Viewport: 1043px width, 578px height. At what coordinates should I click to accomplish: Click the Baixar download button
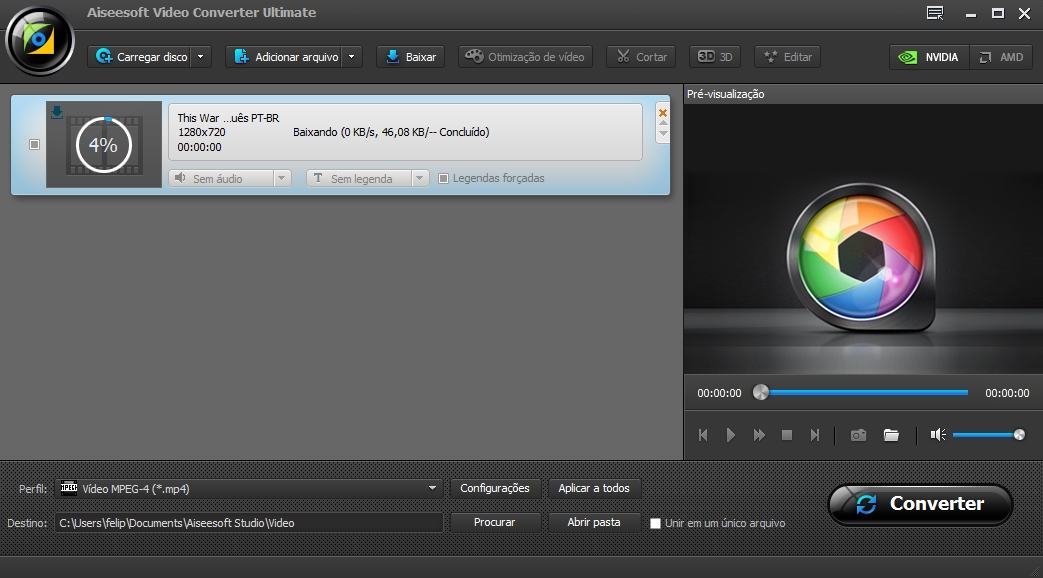point(411,57)
